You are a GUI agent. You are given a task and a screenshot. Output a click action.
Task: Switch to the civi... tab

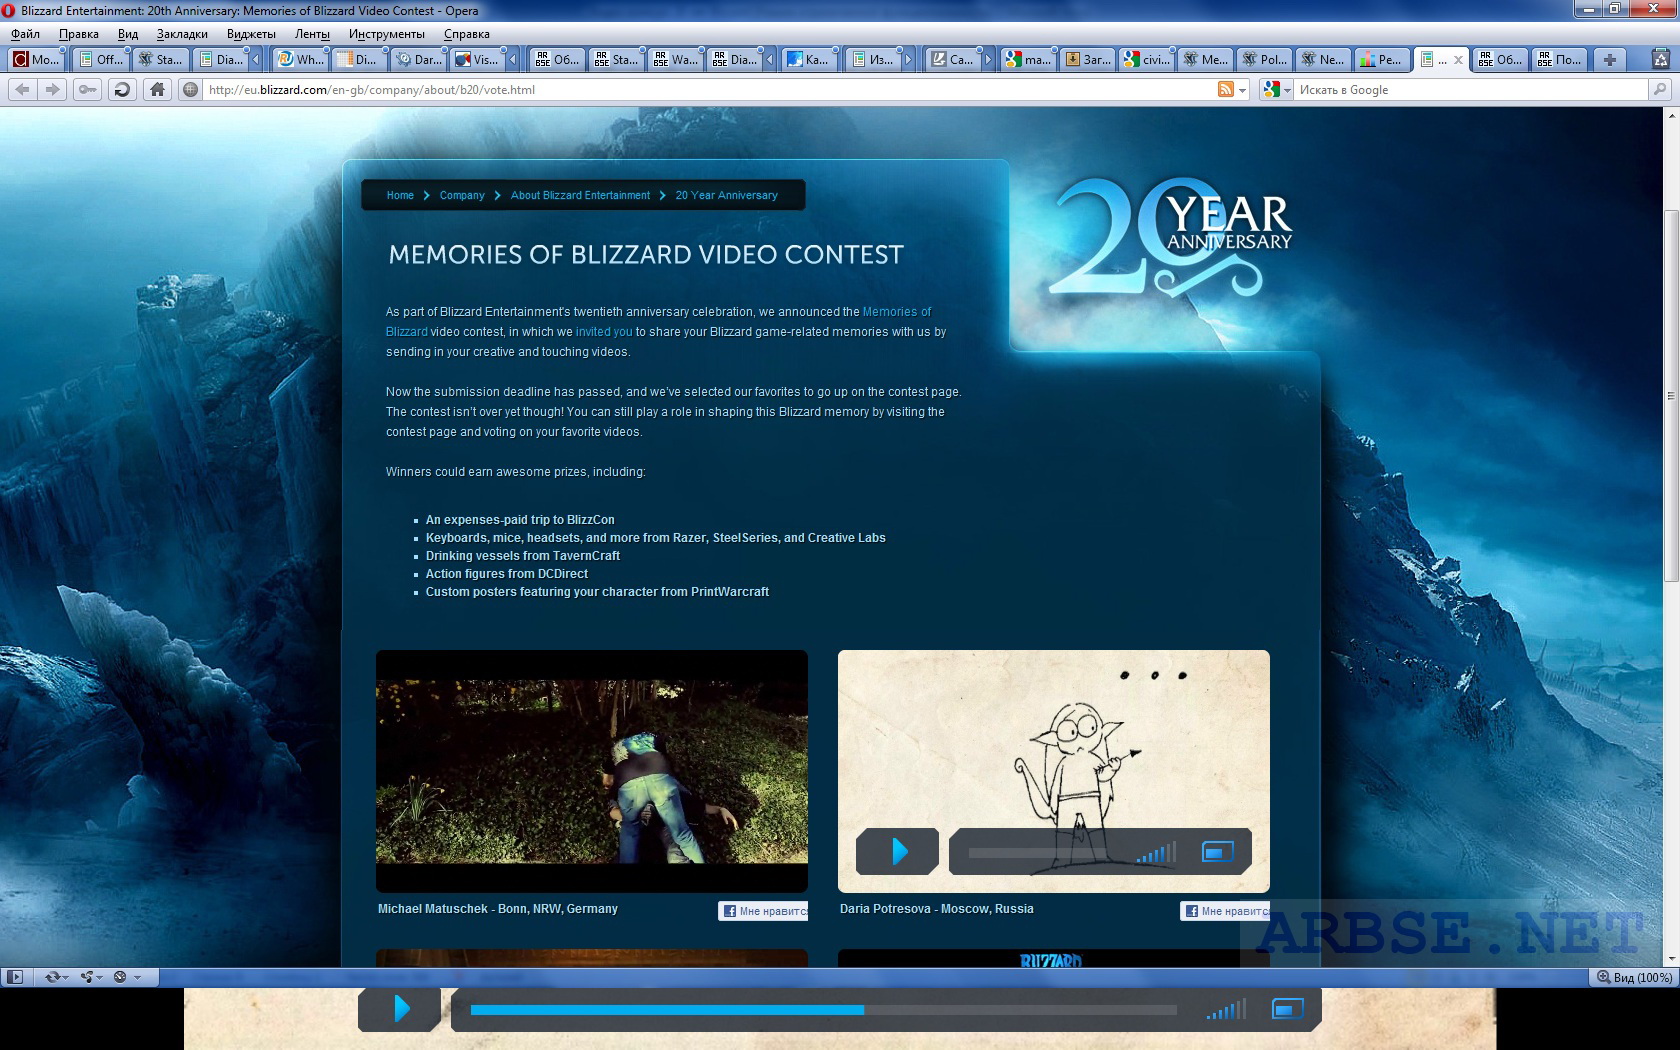point(1147,60)
